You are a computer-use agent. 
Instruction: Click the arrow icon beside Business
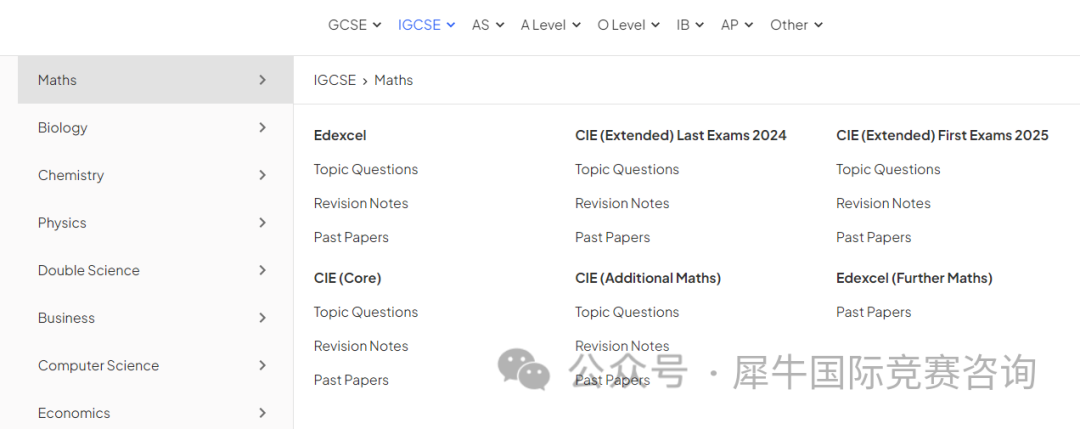(262, 317)
